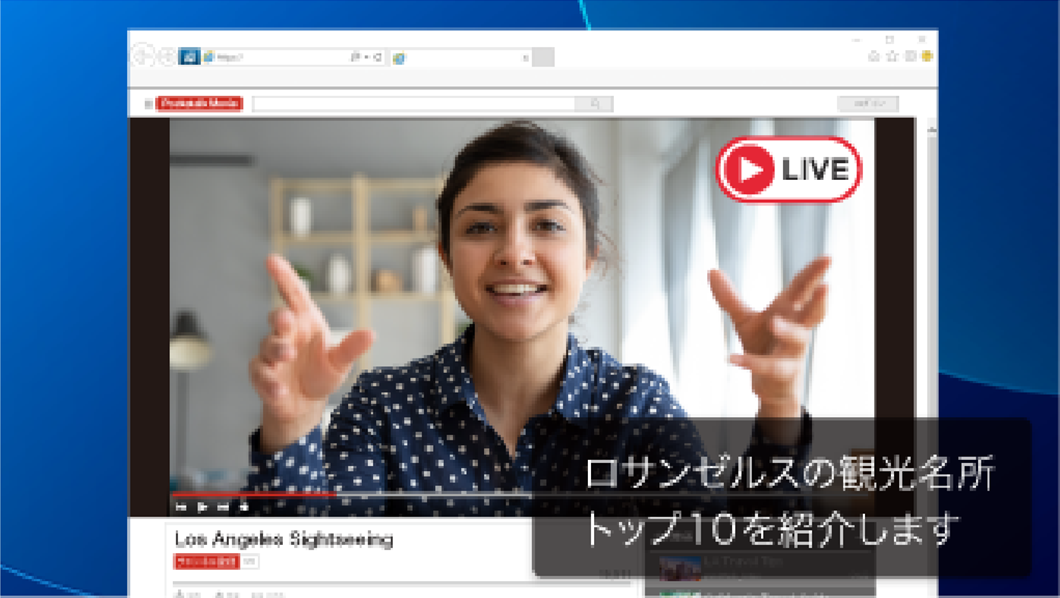Open the LA Travel Tips thumbnail

coord(679,568)
